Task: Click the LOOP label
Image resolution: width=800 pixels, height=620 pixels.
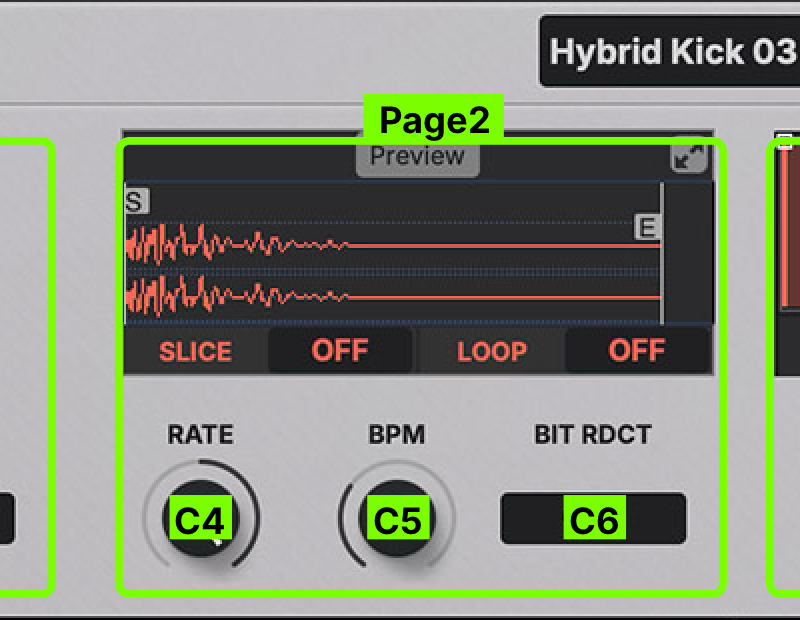Action: tap(492, 352)
